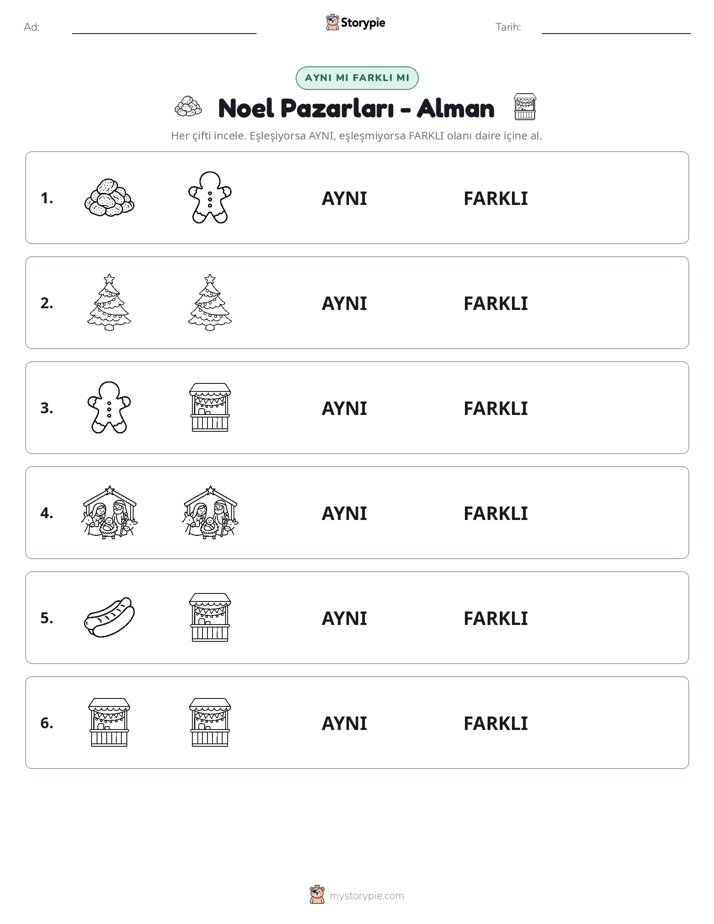Click the gingerbread man icon in row 1
The width and height of the screenshot is (714, 924).
(x=210, y=197)
